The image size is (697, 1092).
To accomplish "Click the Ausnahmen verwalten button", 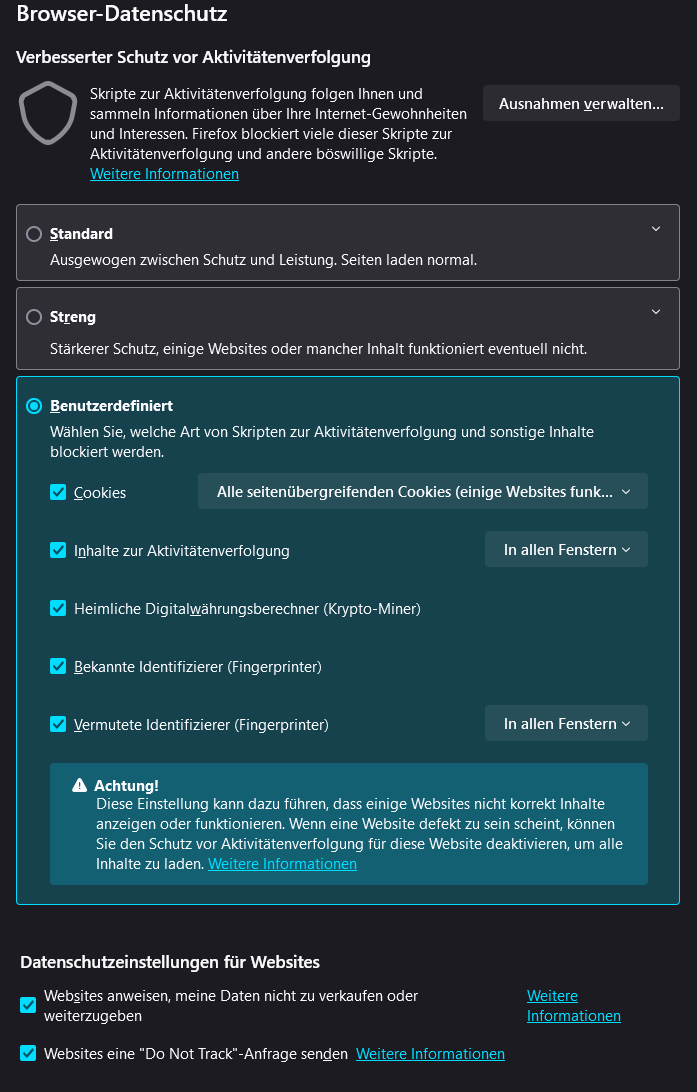I will [581, 103].
